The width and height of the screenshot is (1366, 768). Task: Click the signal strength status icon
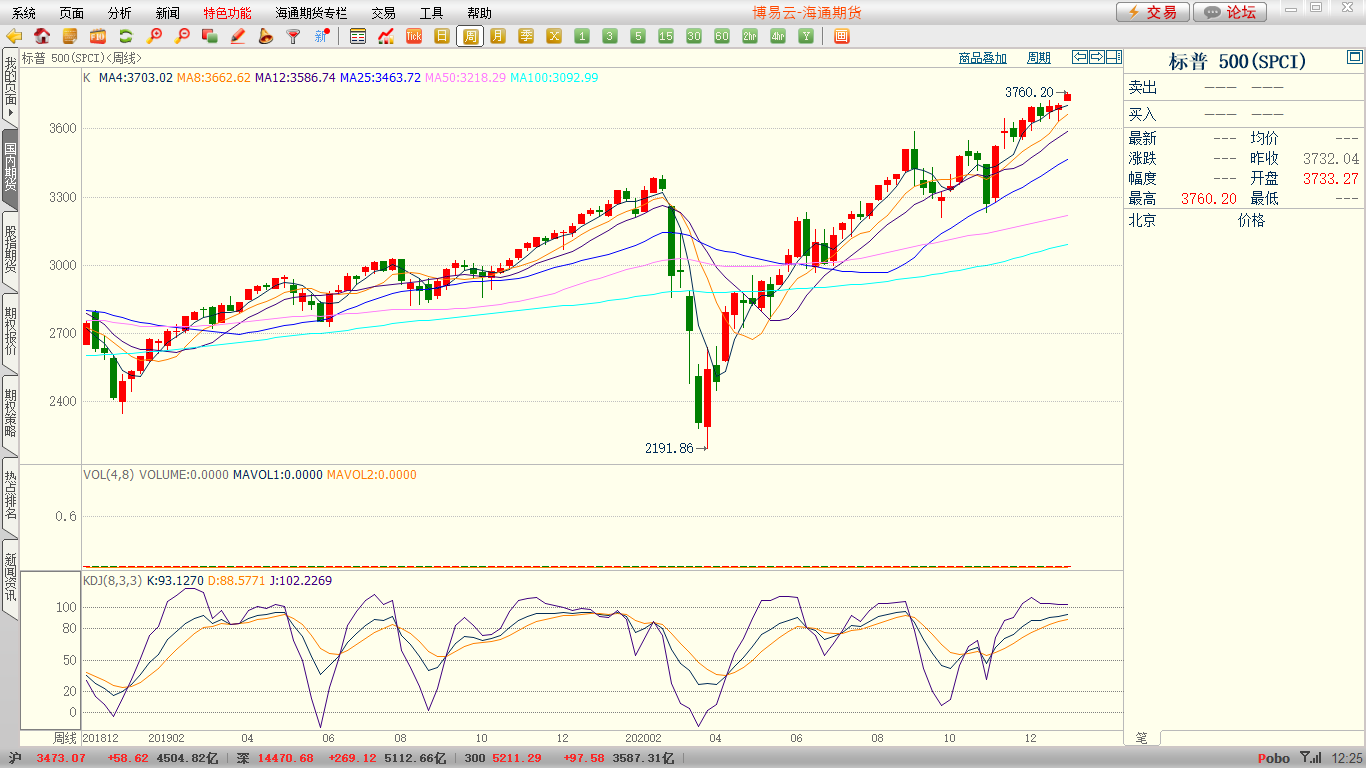[1312, 758]
